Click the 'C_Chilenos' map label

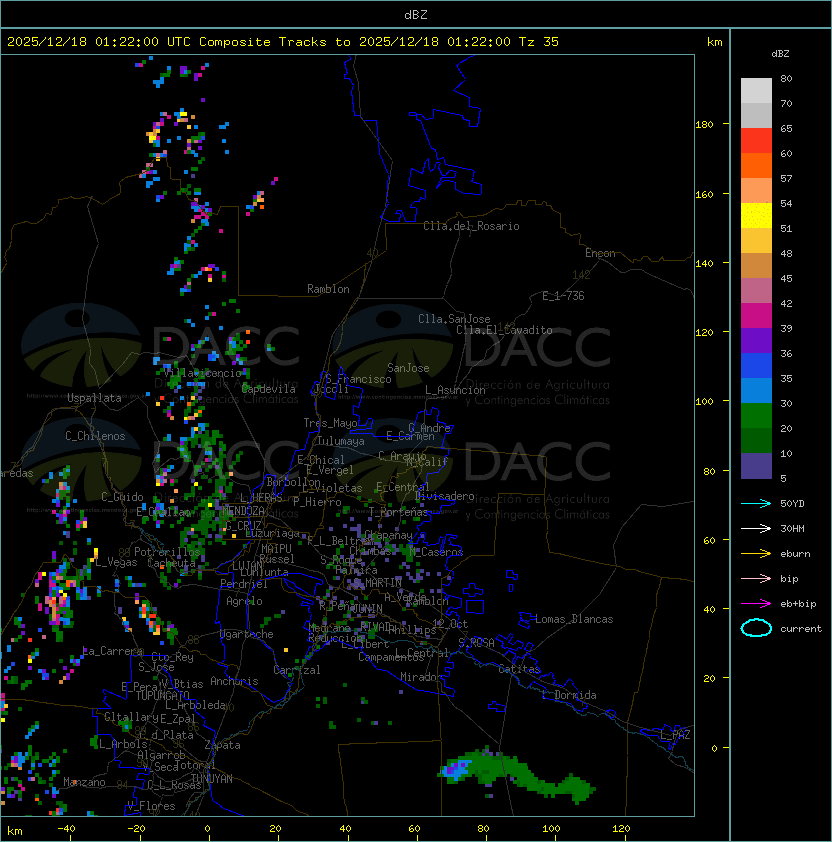point(95,436)
